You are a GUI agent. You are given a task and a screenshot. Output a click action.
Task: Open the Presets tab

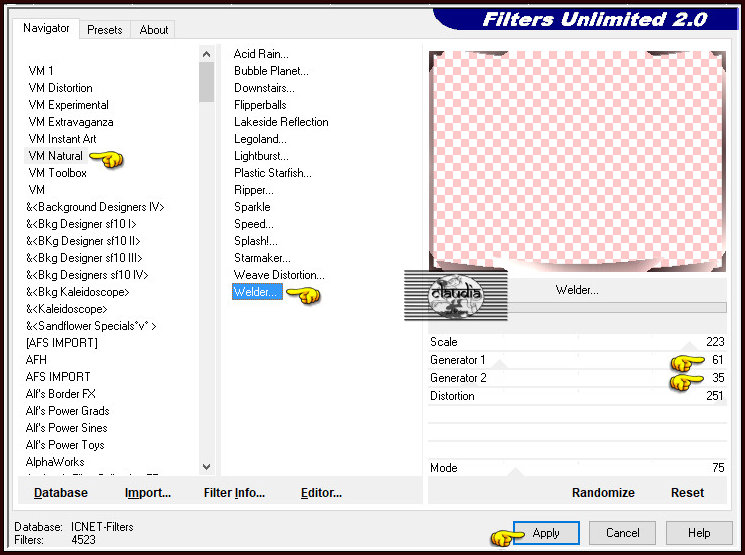click(105, 30)
